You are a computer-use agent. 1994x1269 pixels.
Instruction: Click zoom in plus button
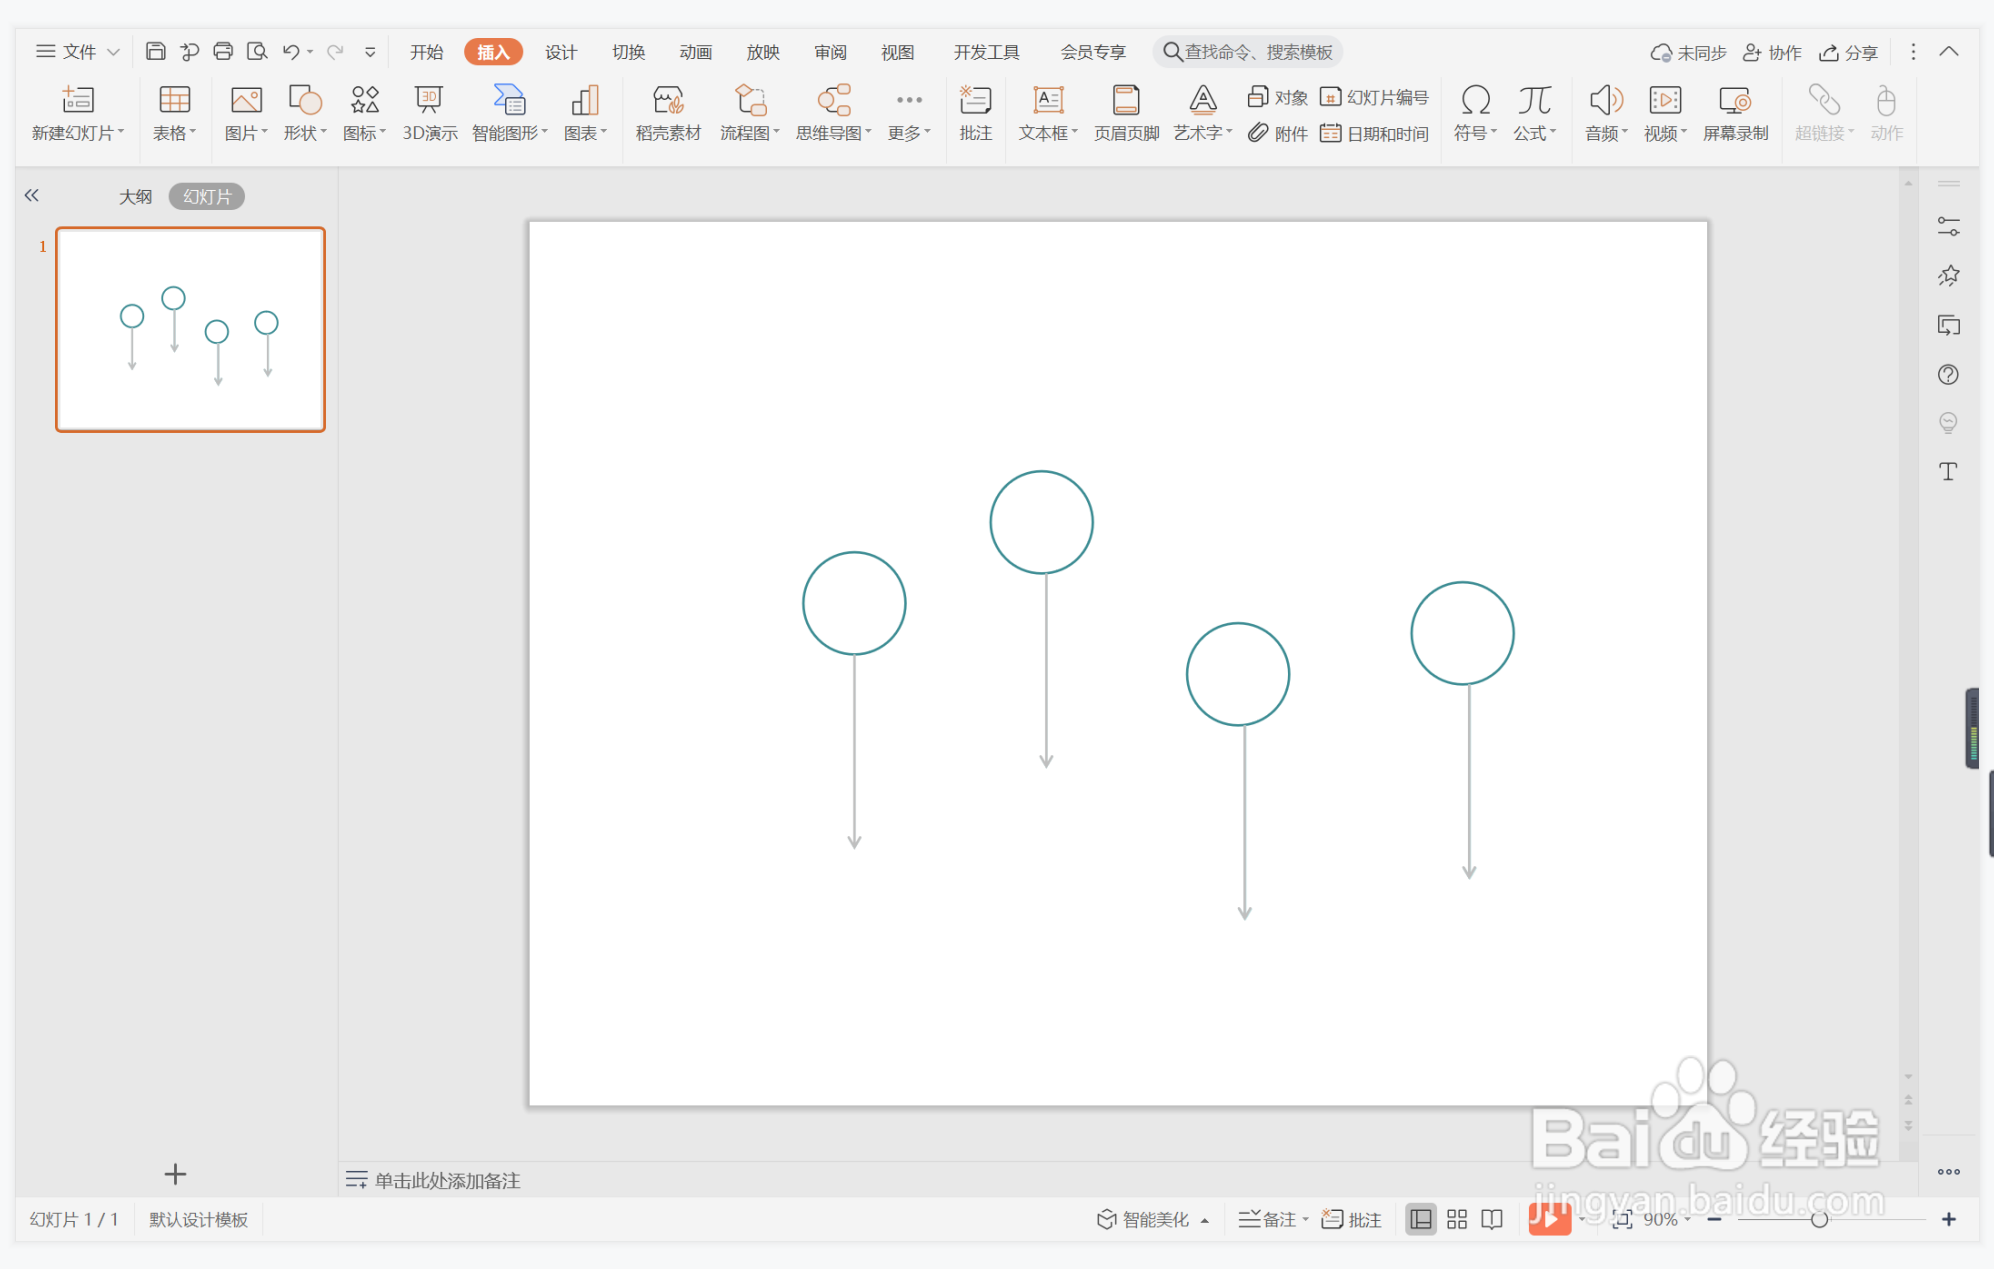pyautogui.click(x=1949, y=1219)
